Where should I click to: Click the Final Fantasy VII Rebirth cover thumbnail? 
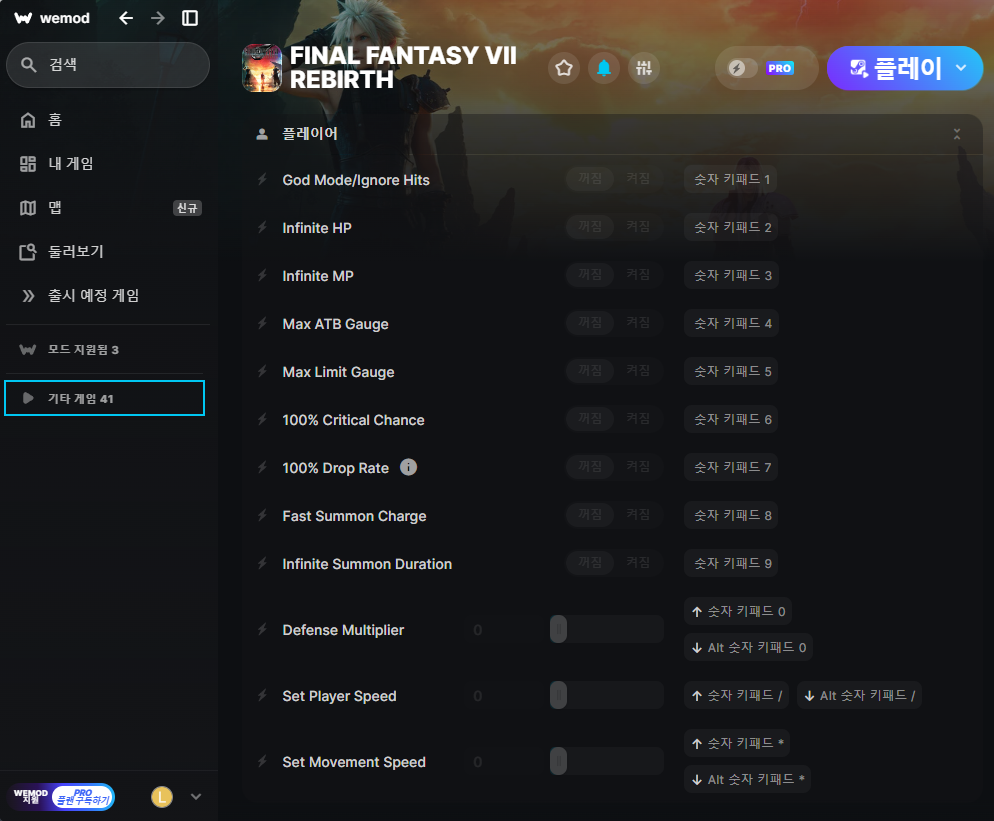point(262,68)
